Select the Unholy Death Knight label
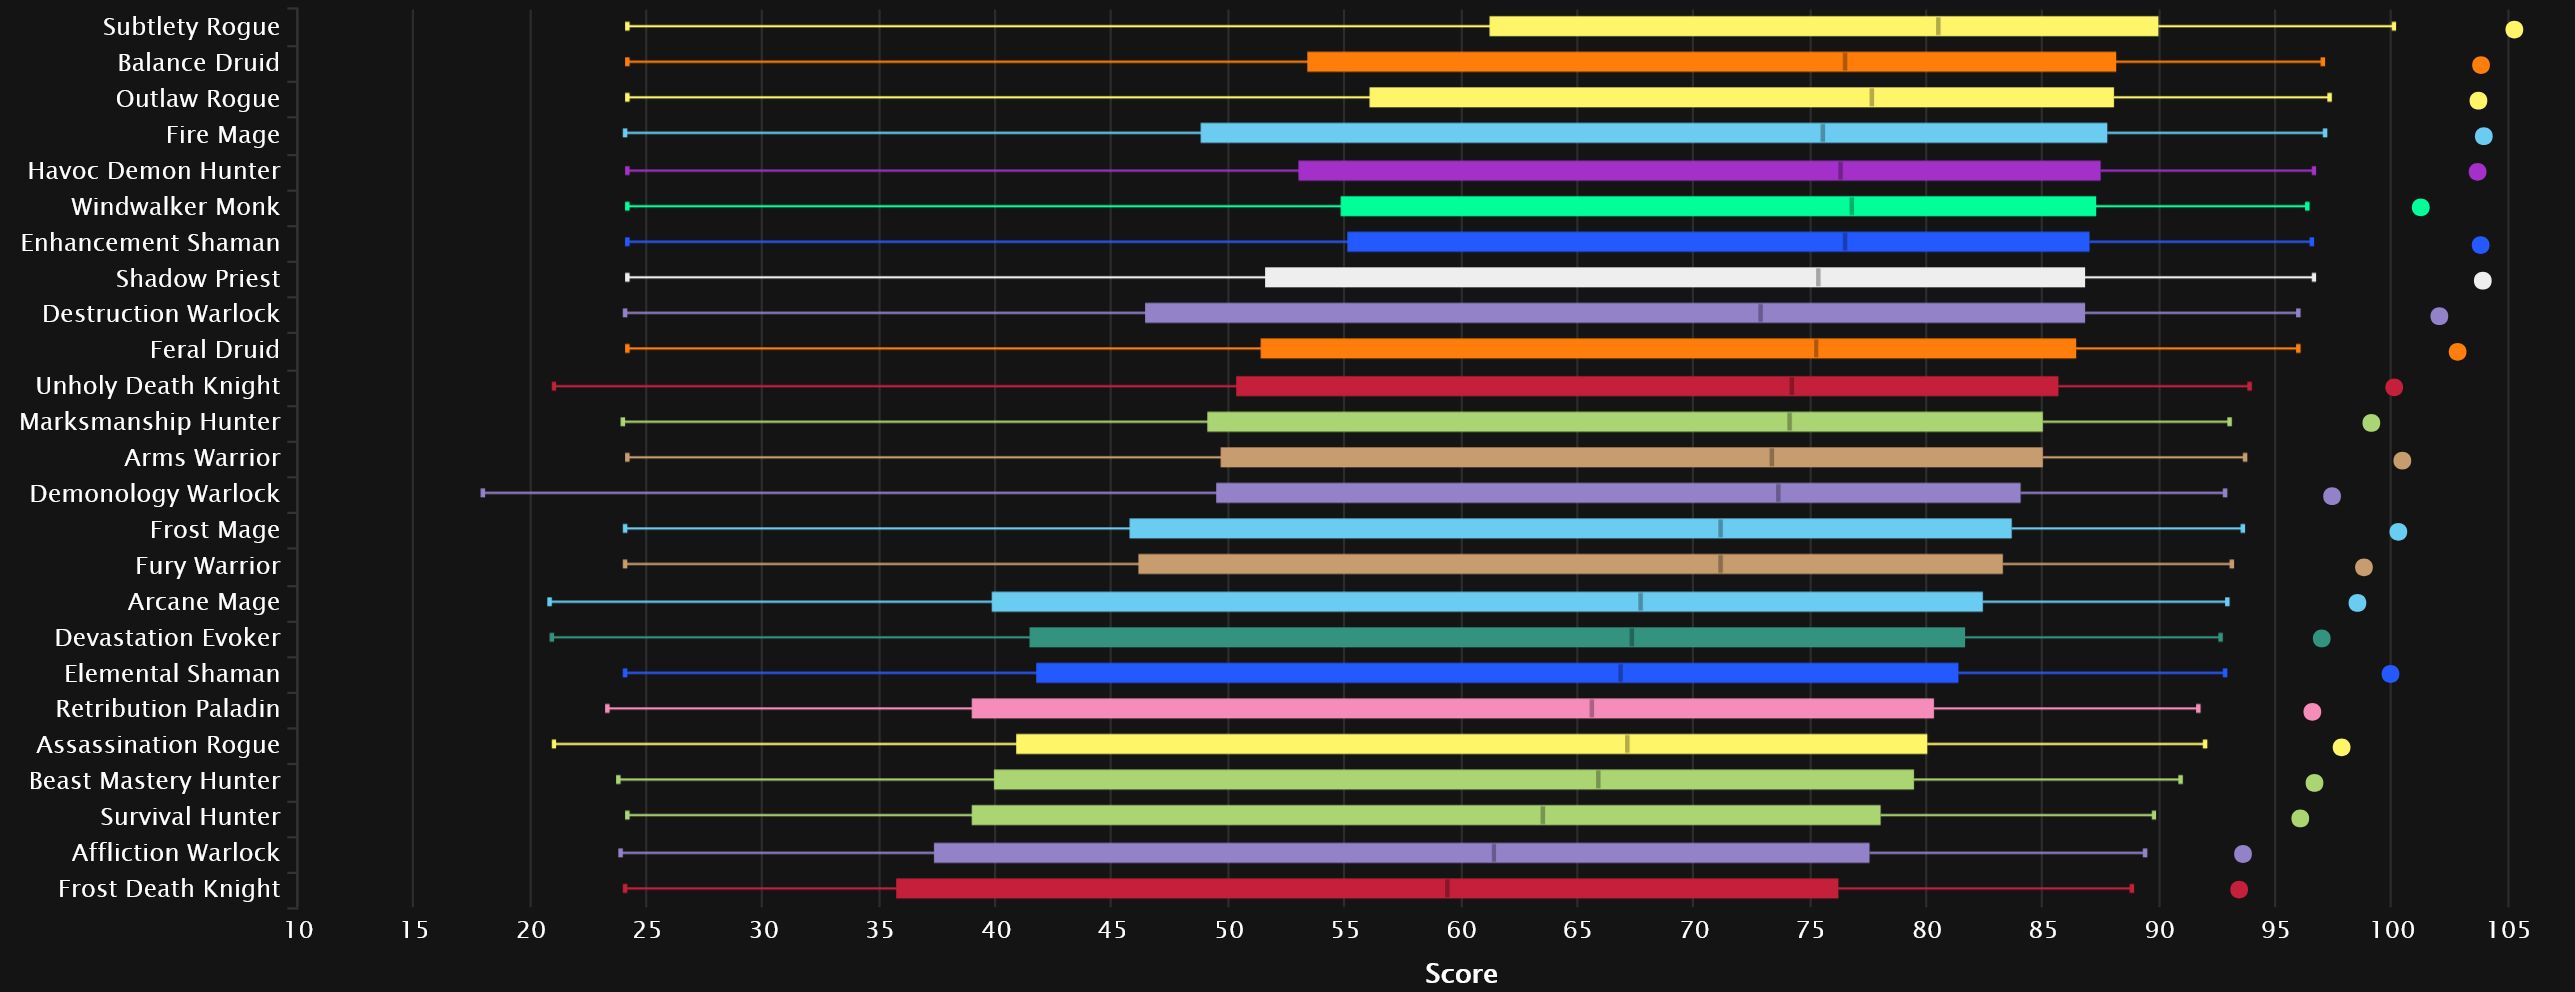The width and height of the screenshot is (2575, 992). (x=157, y=386)
